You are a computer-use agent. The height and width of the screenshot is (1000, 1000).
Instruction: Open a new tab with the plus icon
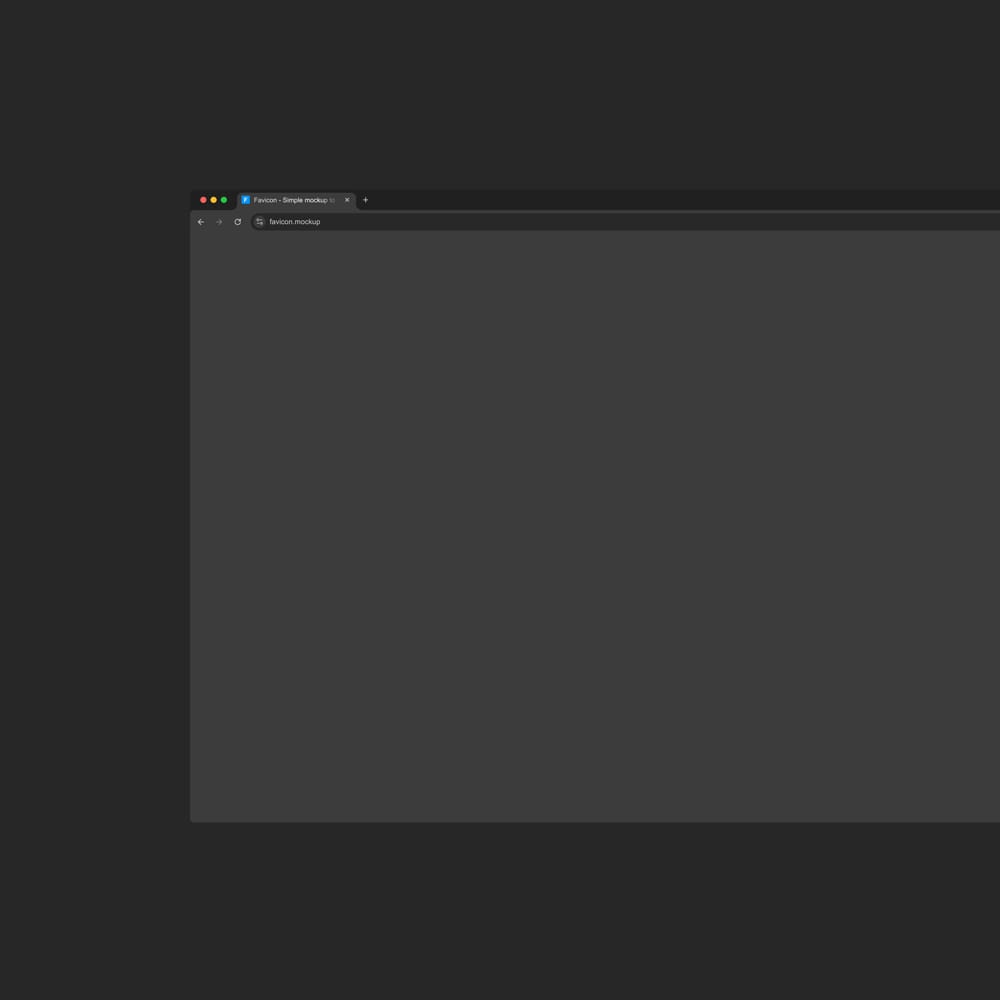tap(366, 200)
